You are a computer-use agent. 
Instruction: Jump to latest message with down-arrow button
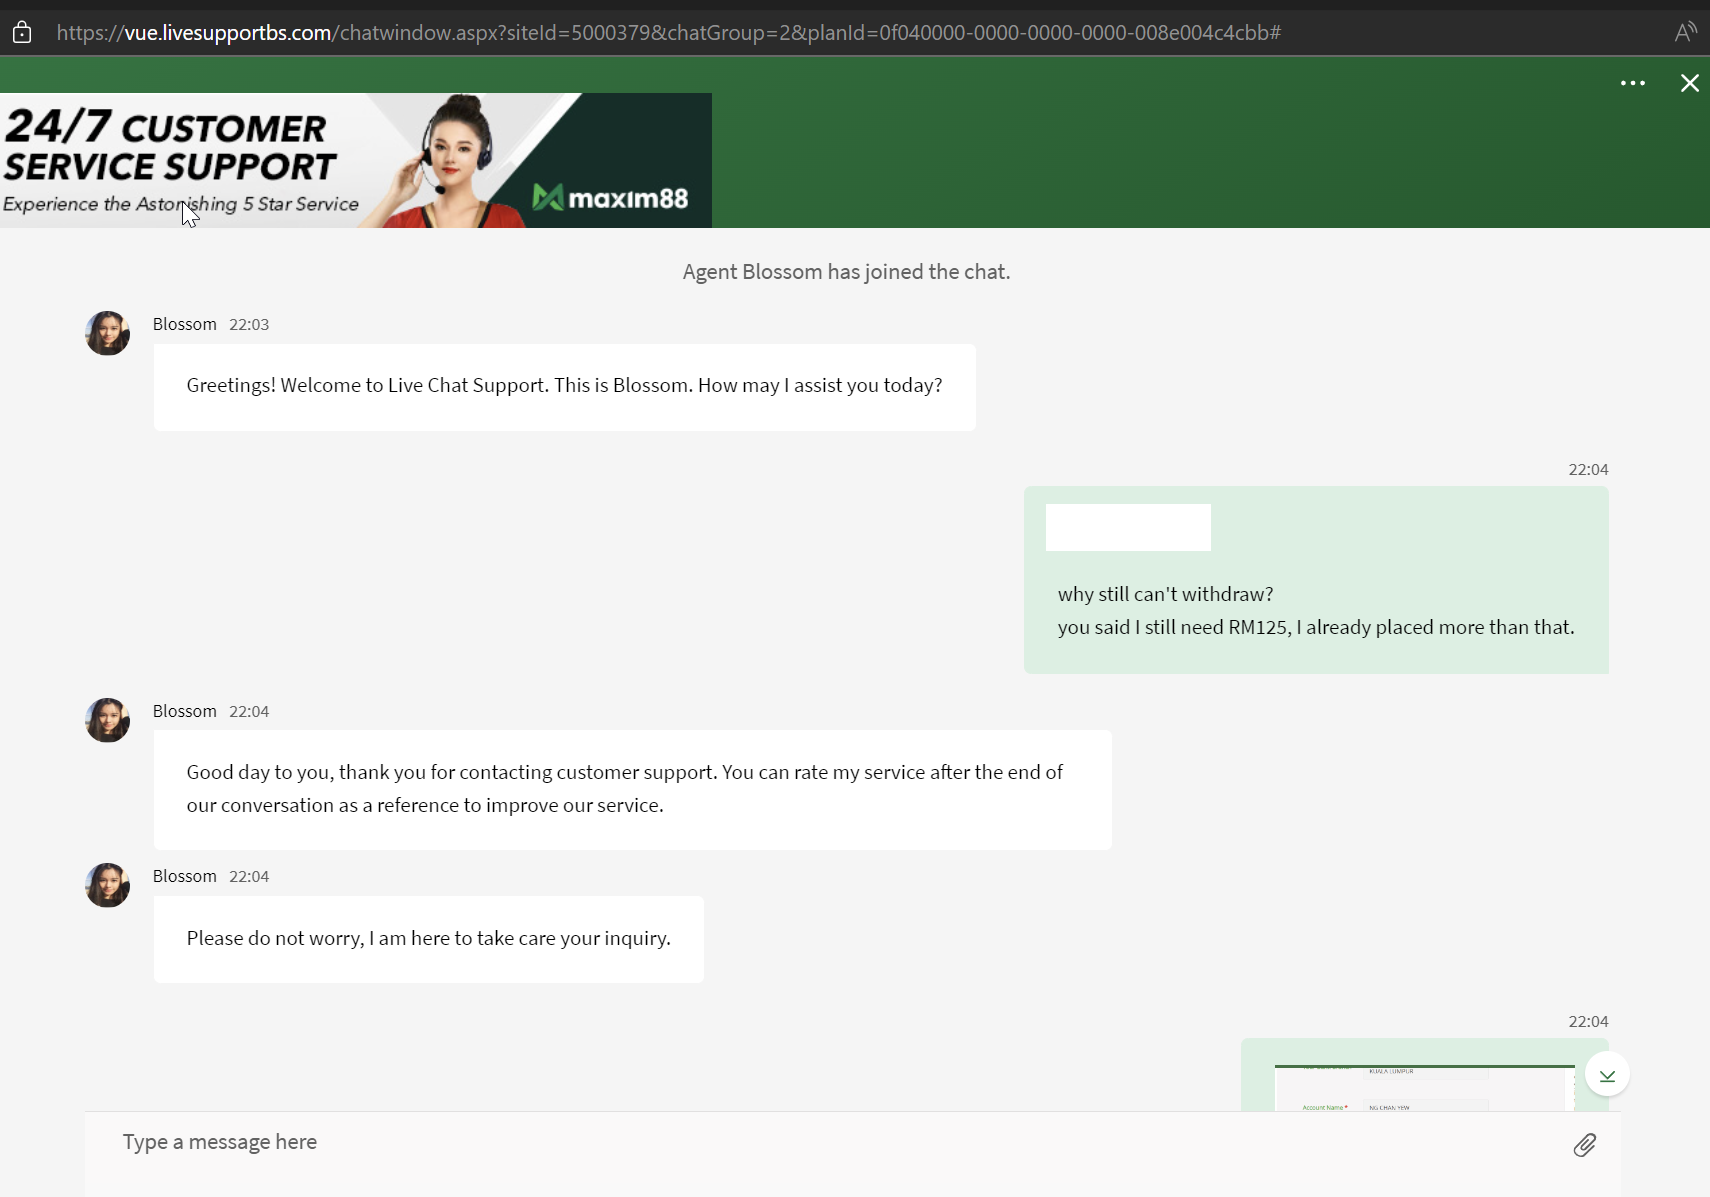(1607, 1075)
